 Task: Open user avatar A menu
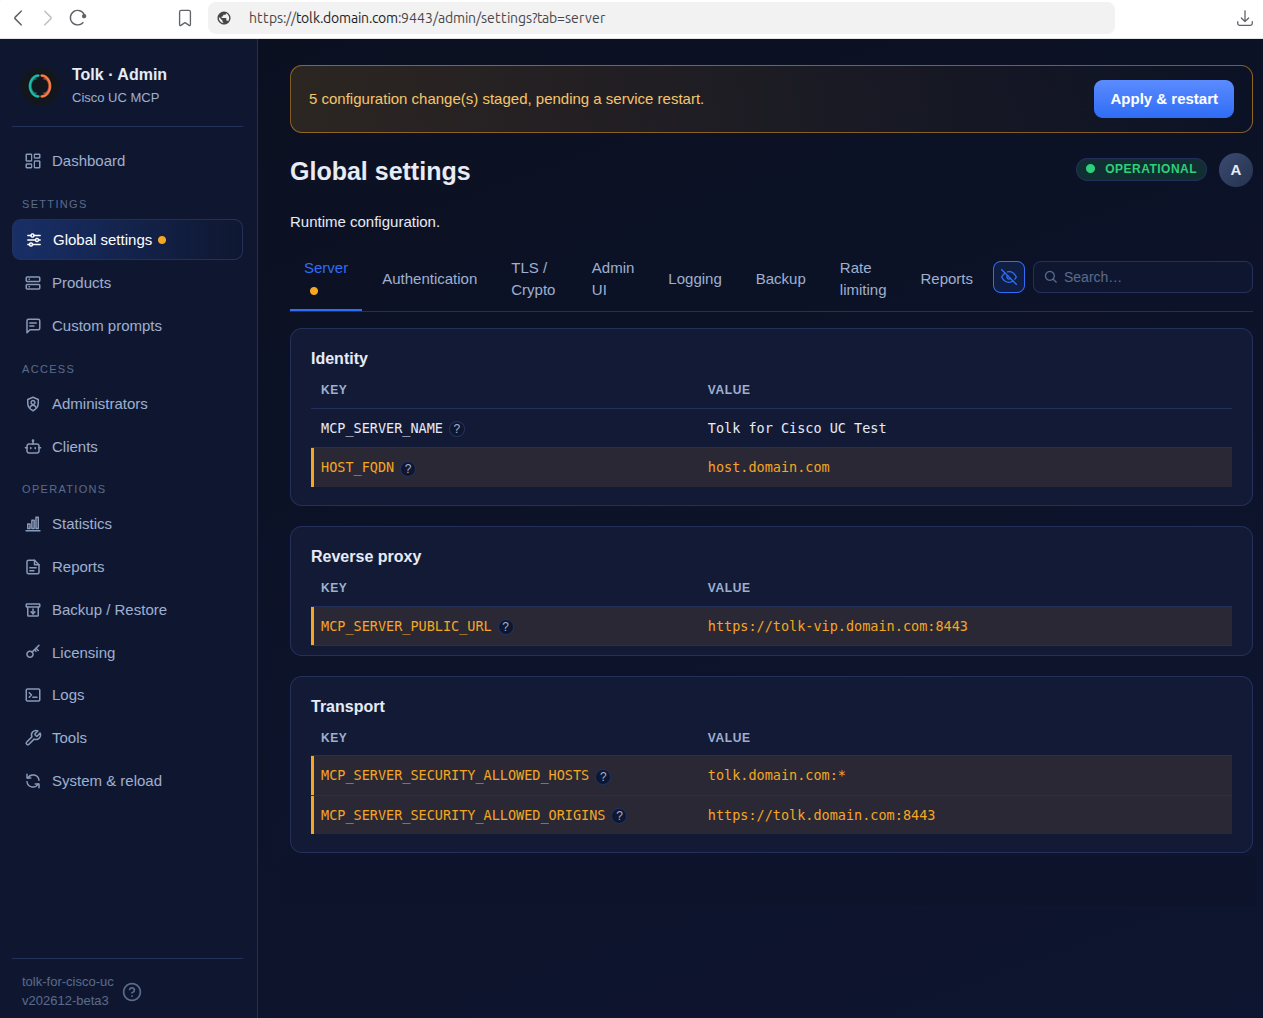1236,170
